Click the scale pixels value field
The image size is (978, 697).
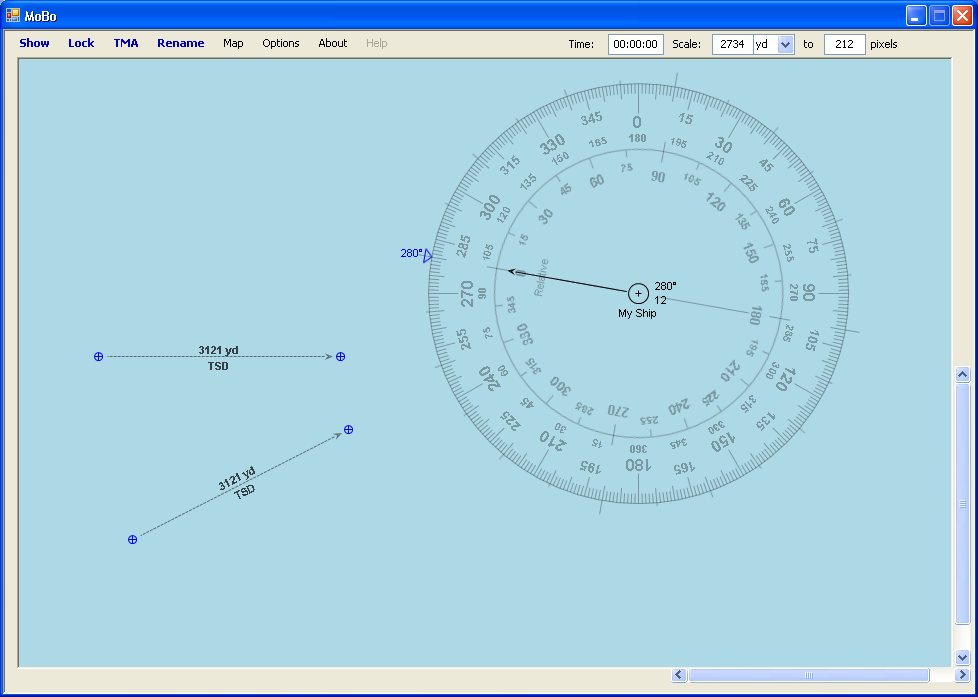point(844,44)
